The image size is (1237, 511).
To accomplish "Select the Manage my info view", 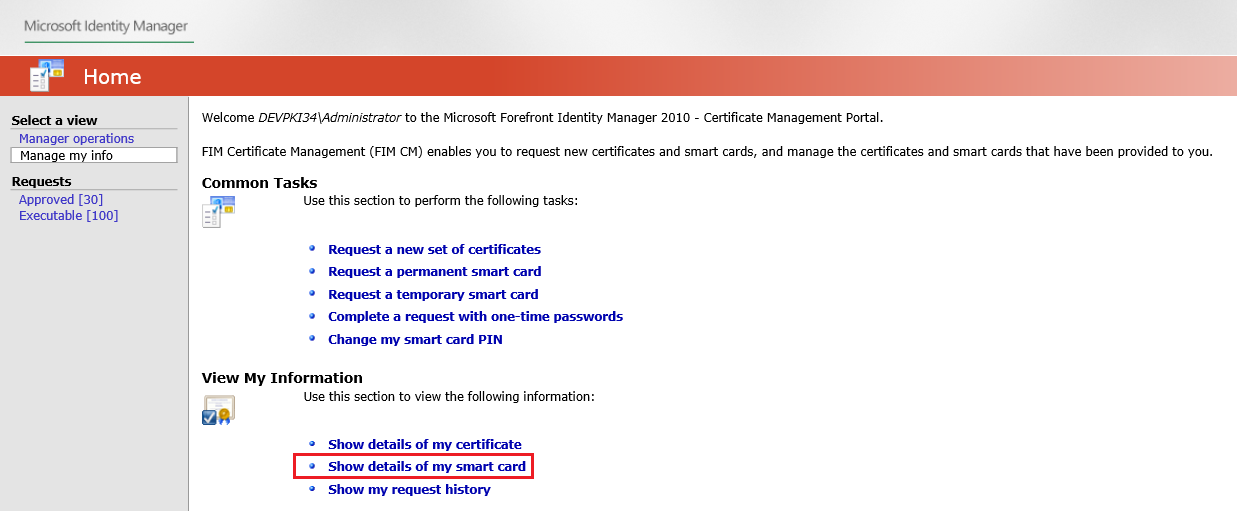I will tap(93, 155).
